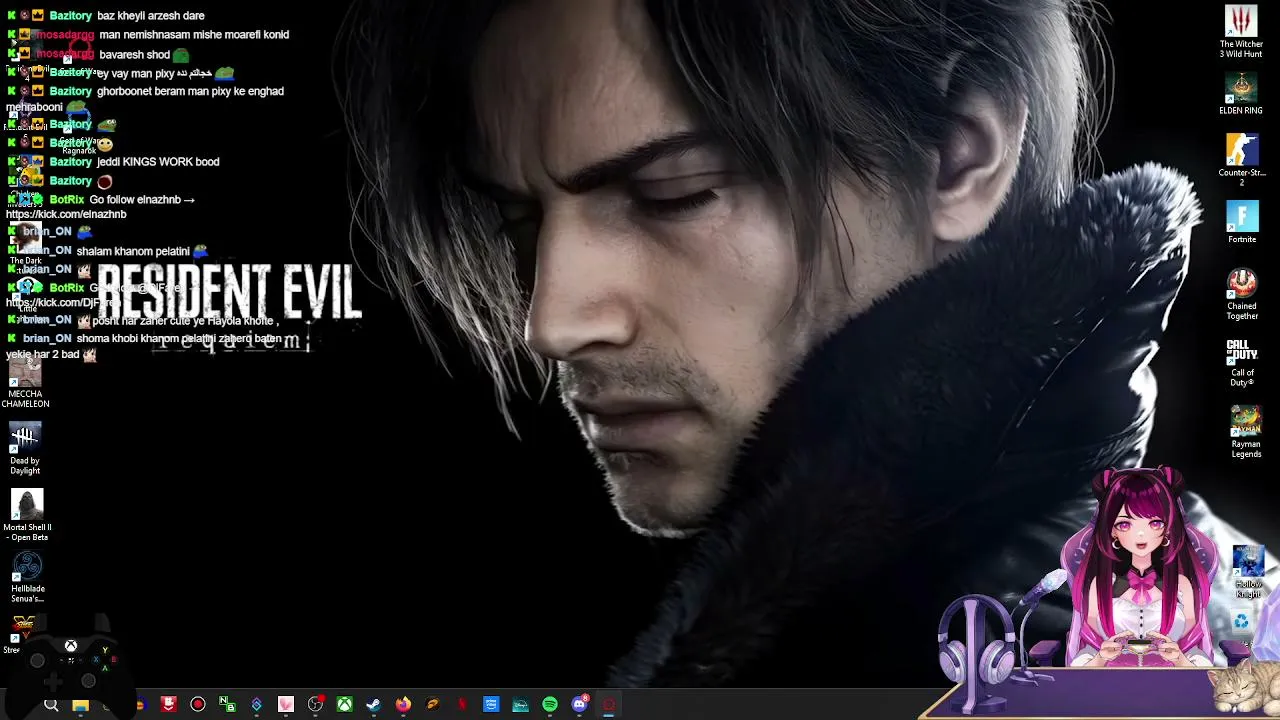Launch Firefox from the taskbar
Screen dimensions: 1280x720
(403, 705)
